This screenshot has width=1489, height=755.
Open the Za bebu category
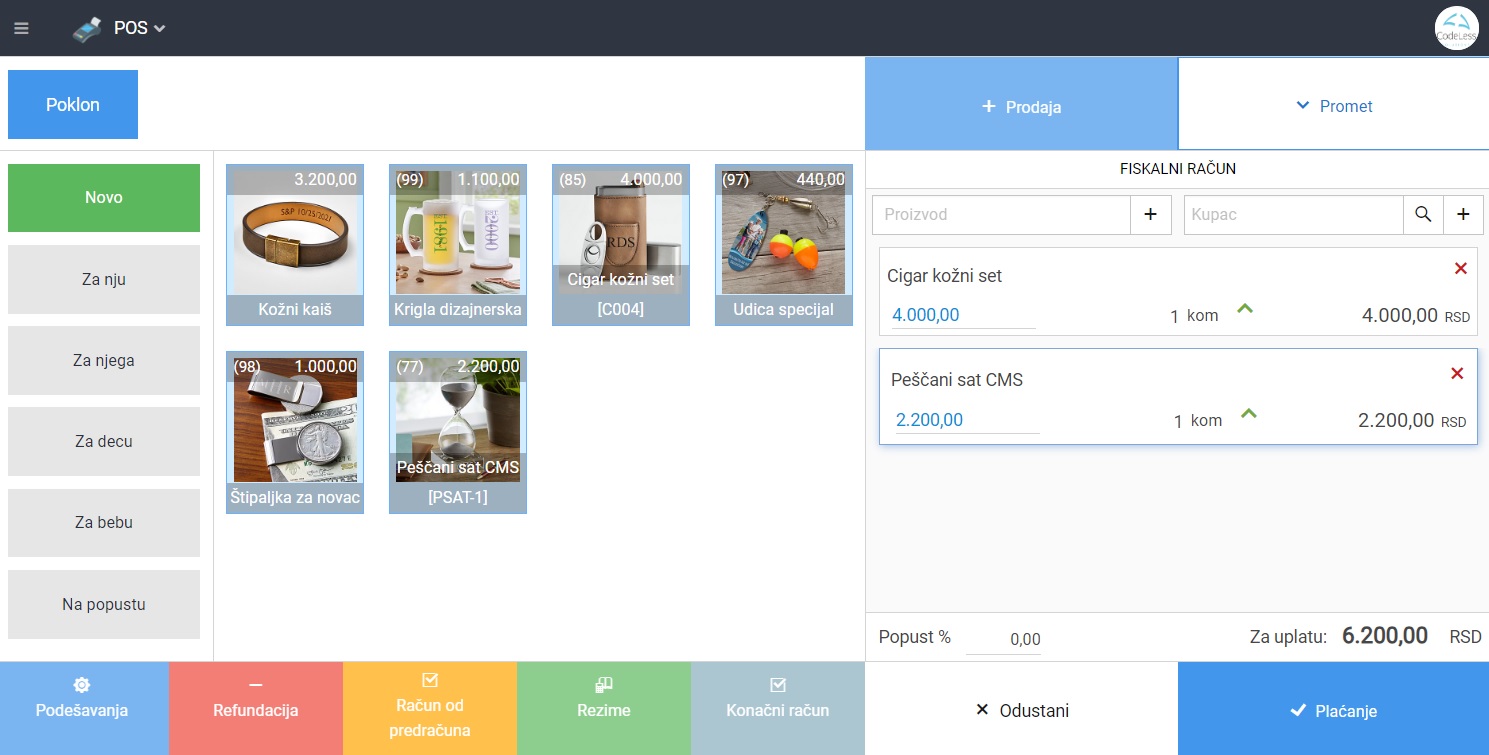pos(104,522)
